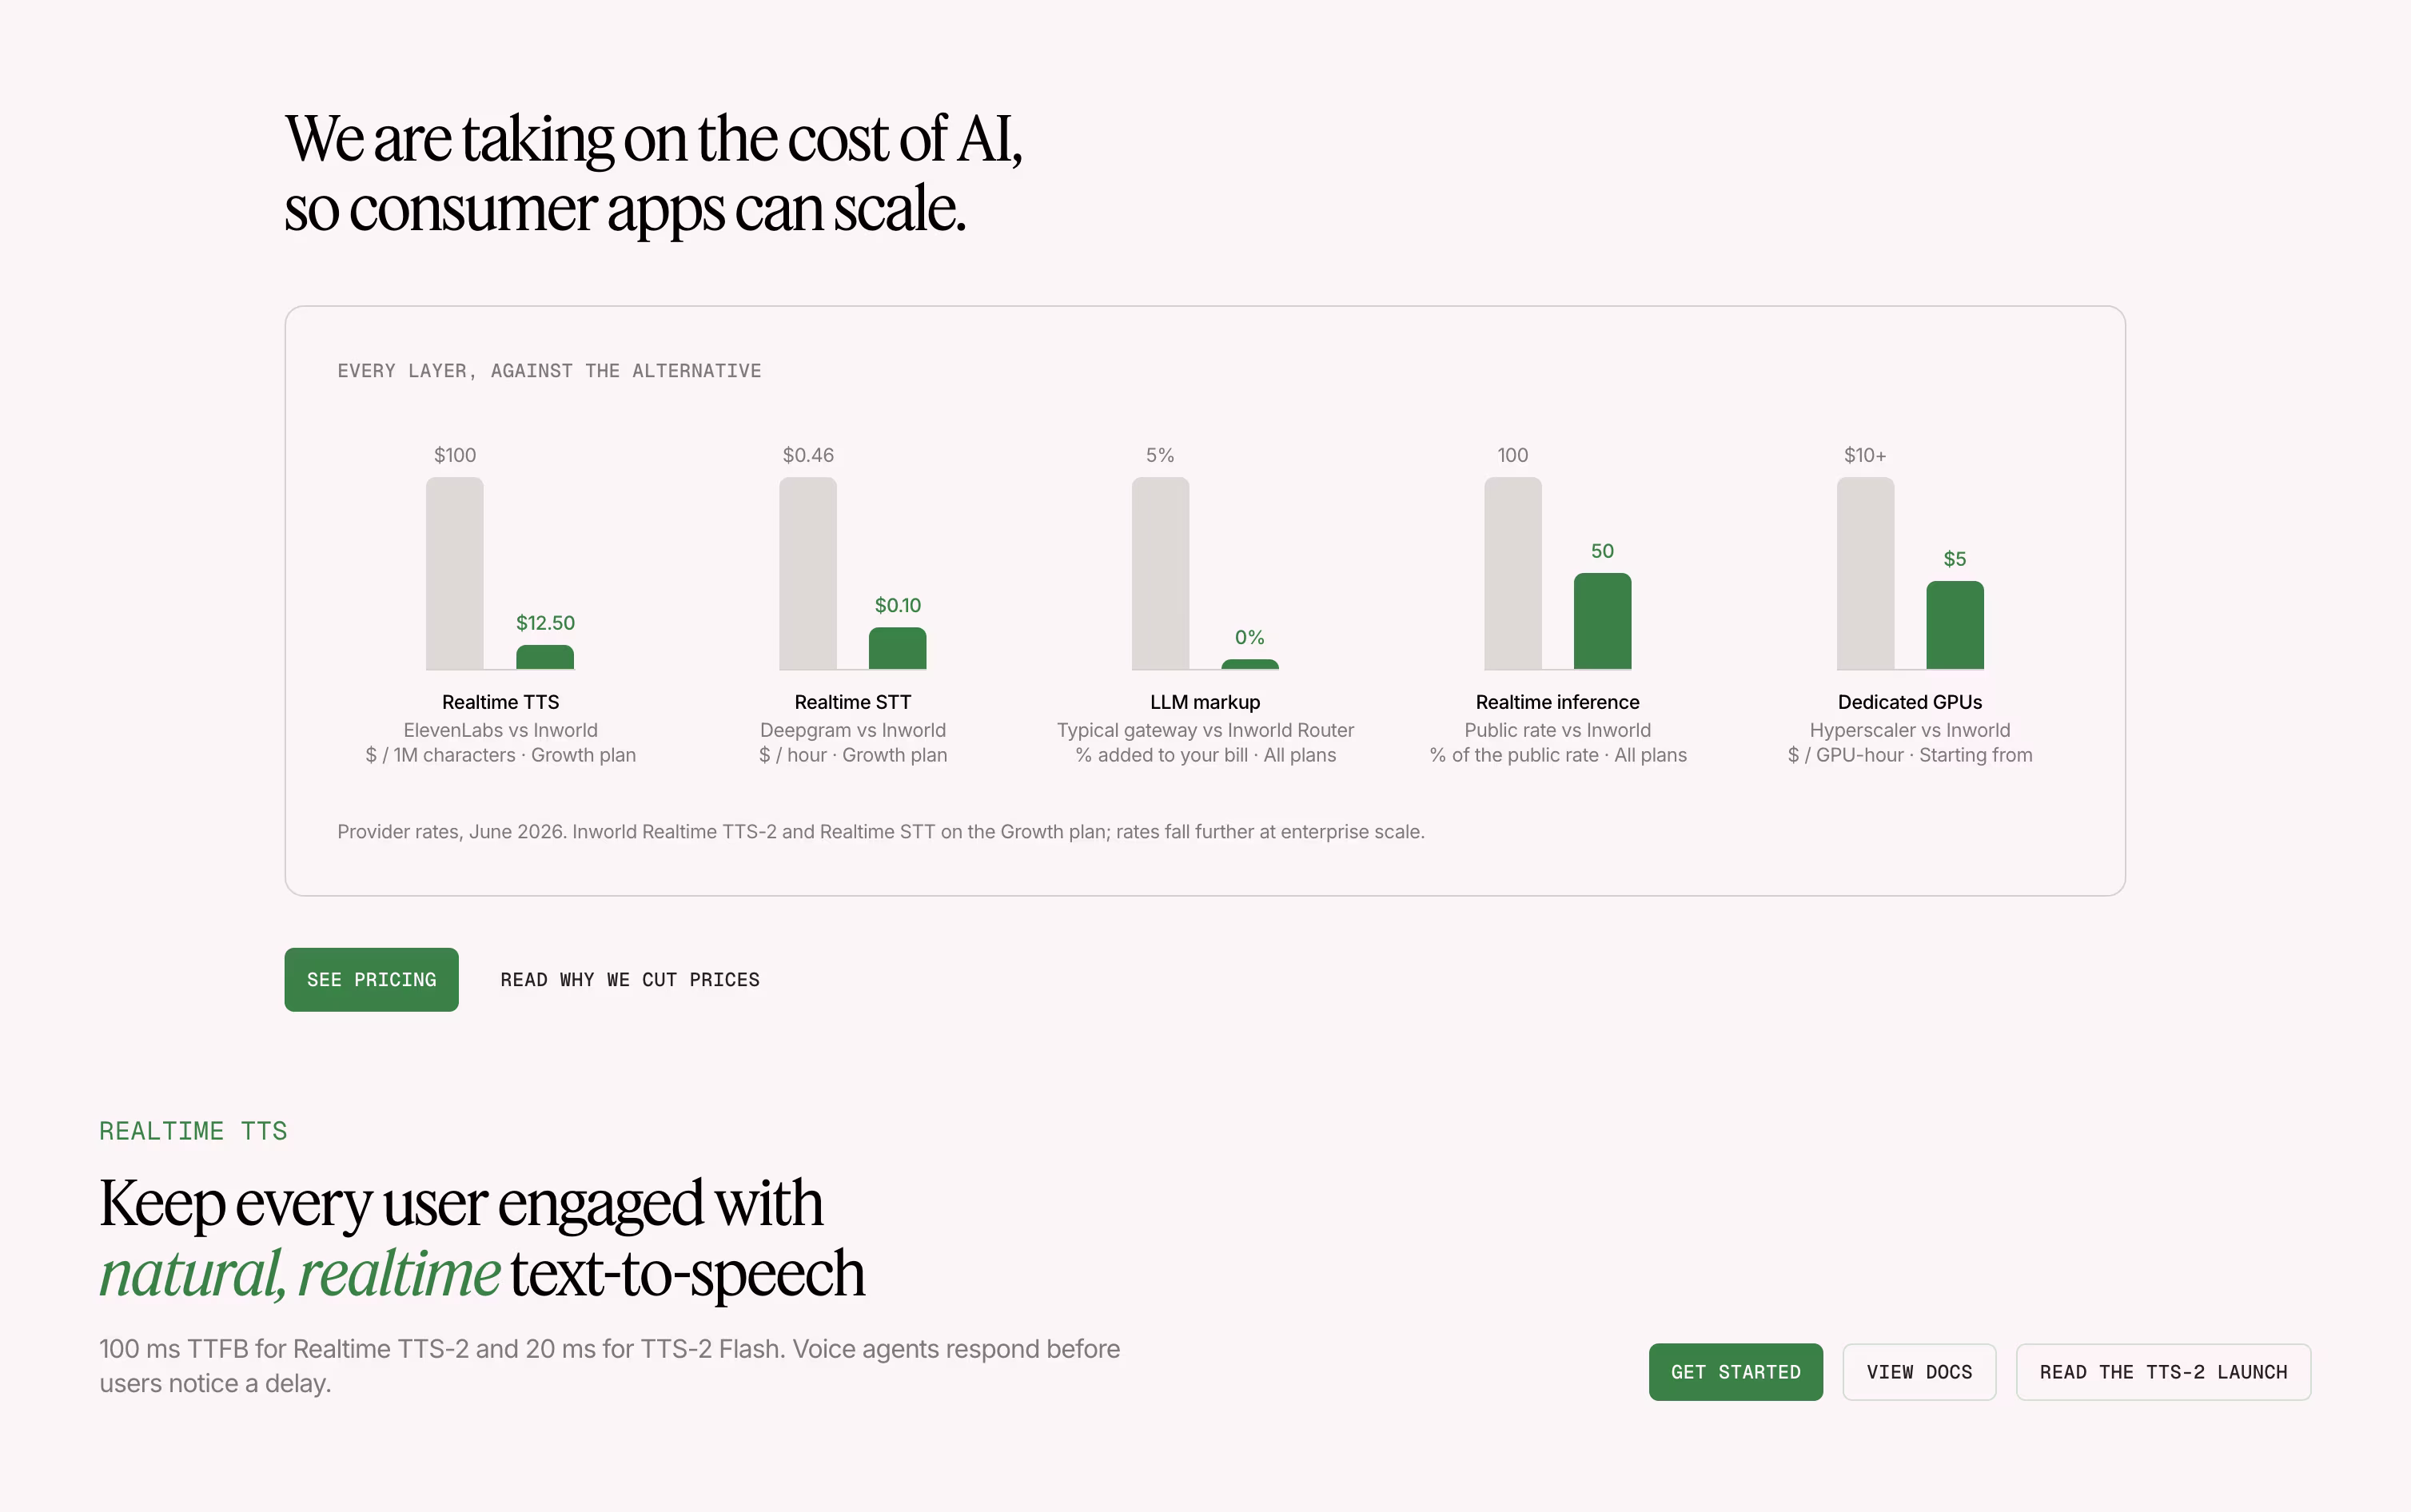The width and height of the screenshot is (2411, 1512).
Task: Open the See Pricing button
Action: tap(371, 979)
